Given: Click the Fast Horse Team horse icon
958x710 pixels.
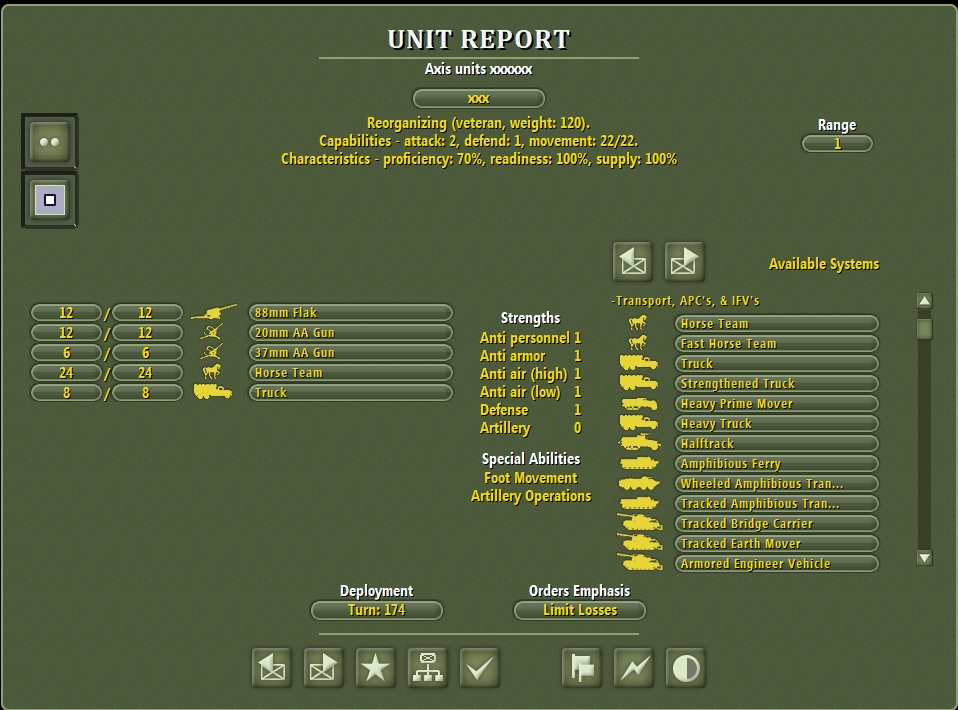Looking at the screenshot, I should point(638,343).
